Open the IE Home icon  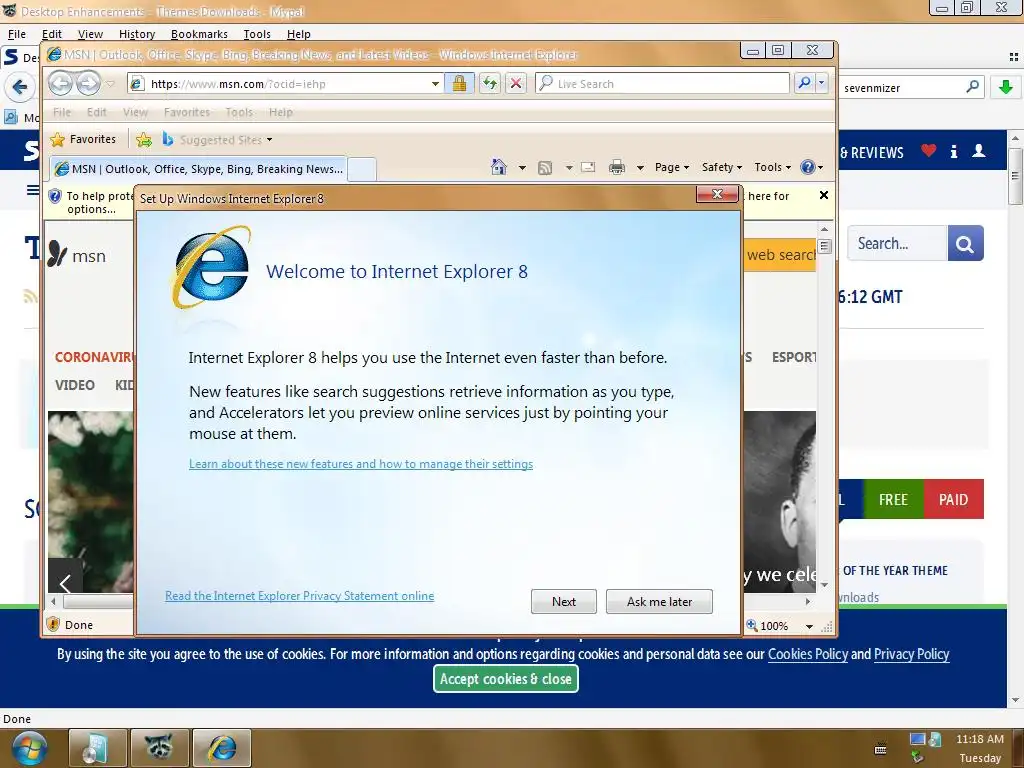499,167
